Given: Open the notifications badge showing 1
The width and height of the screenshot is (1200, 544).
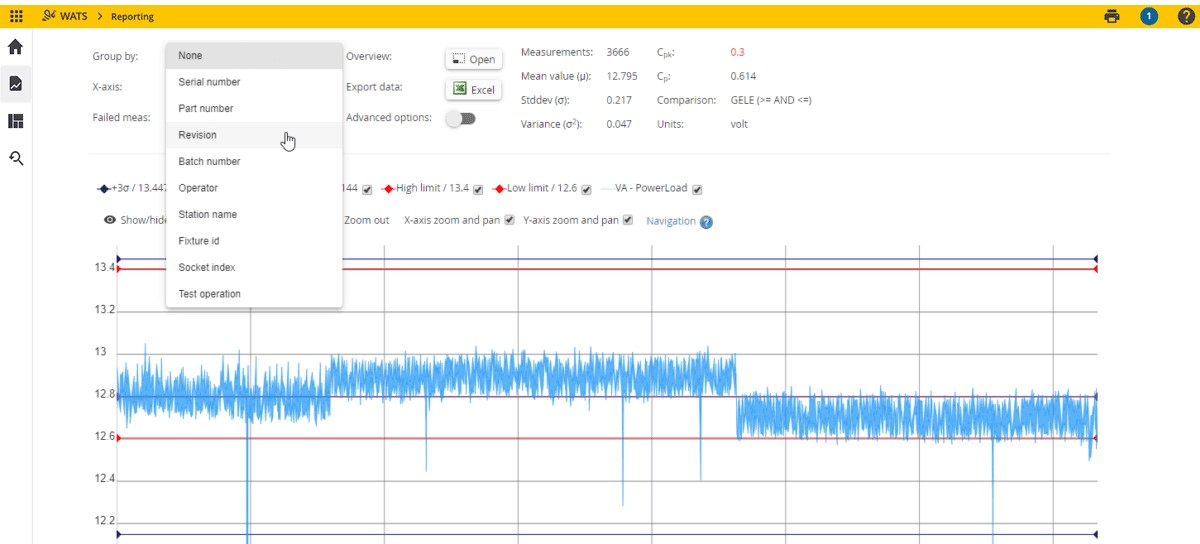Looking at the screenshot, I should 1149,16.
